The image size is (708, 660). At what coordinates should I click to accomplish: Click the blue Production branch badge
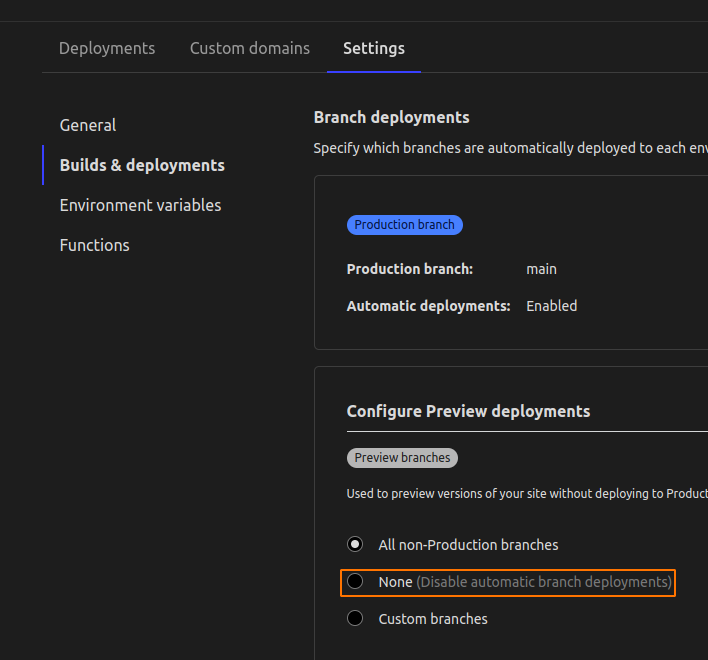[x=404, y=225]
